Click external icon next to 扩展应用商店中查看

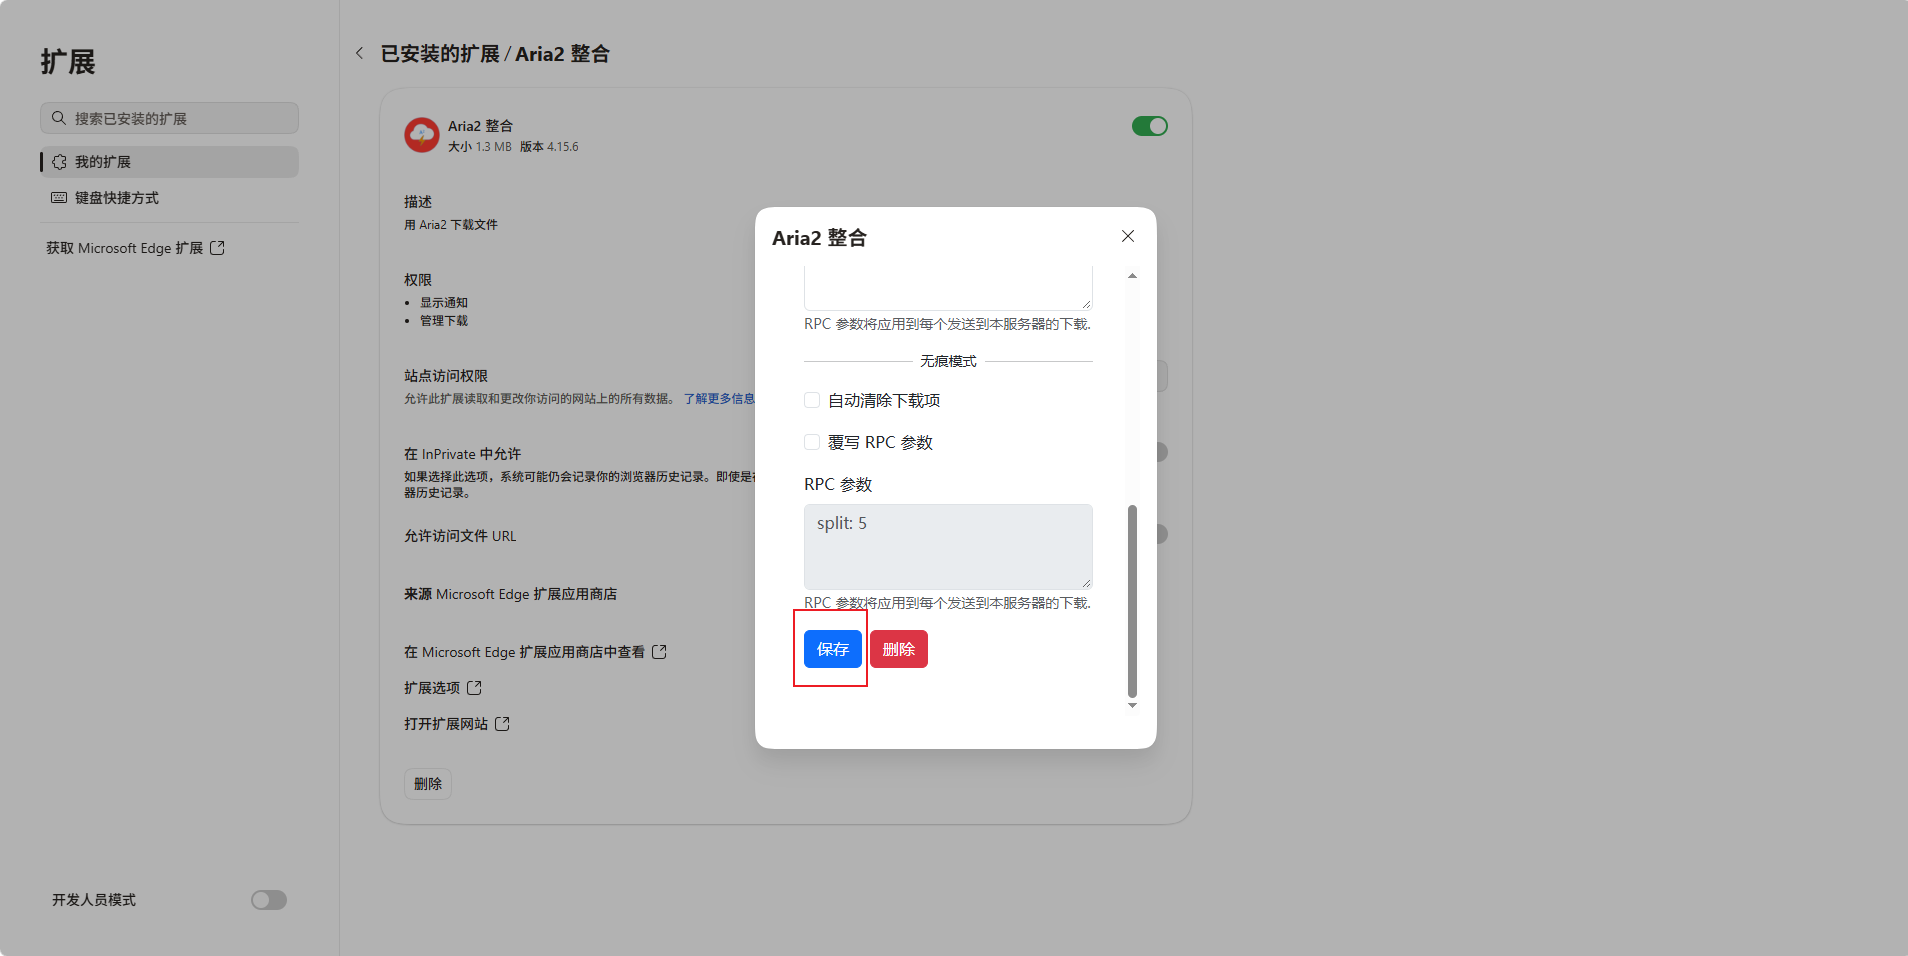pos(659,652)
